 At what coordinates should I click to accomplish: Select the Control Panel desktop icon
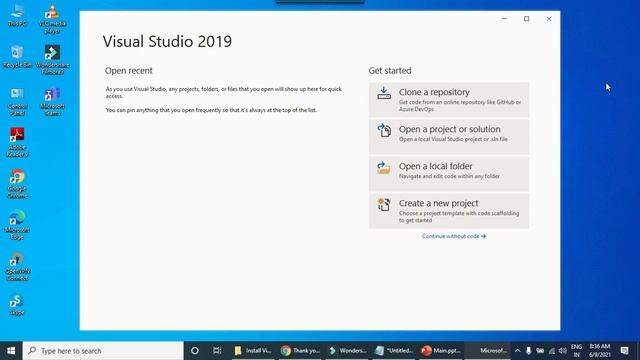(17, 102)
